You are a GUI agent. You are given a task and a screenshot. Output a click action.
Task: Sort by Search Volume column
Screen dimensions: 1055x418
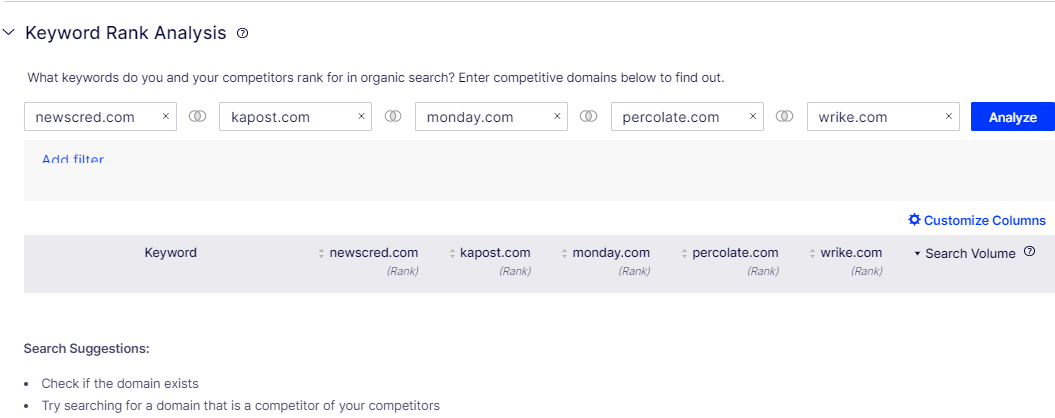(965, 254)
